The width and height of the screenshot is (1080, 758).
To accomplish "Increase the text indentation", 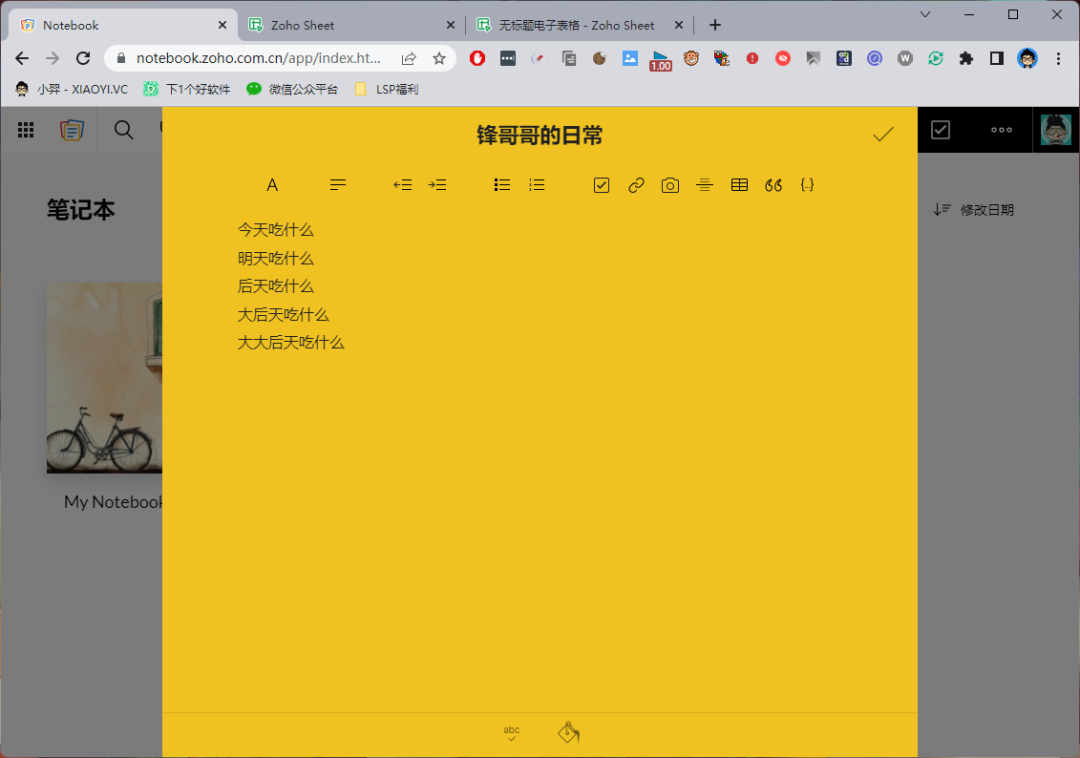I will [x=437, y=184].
